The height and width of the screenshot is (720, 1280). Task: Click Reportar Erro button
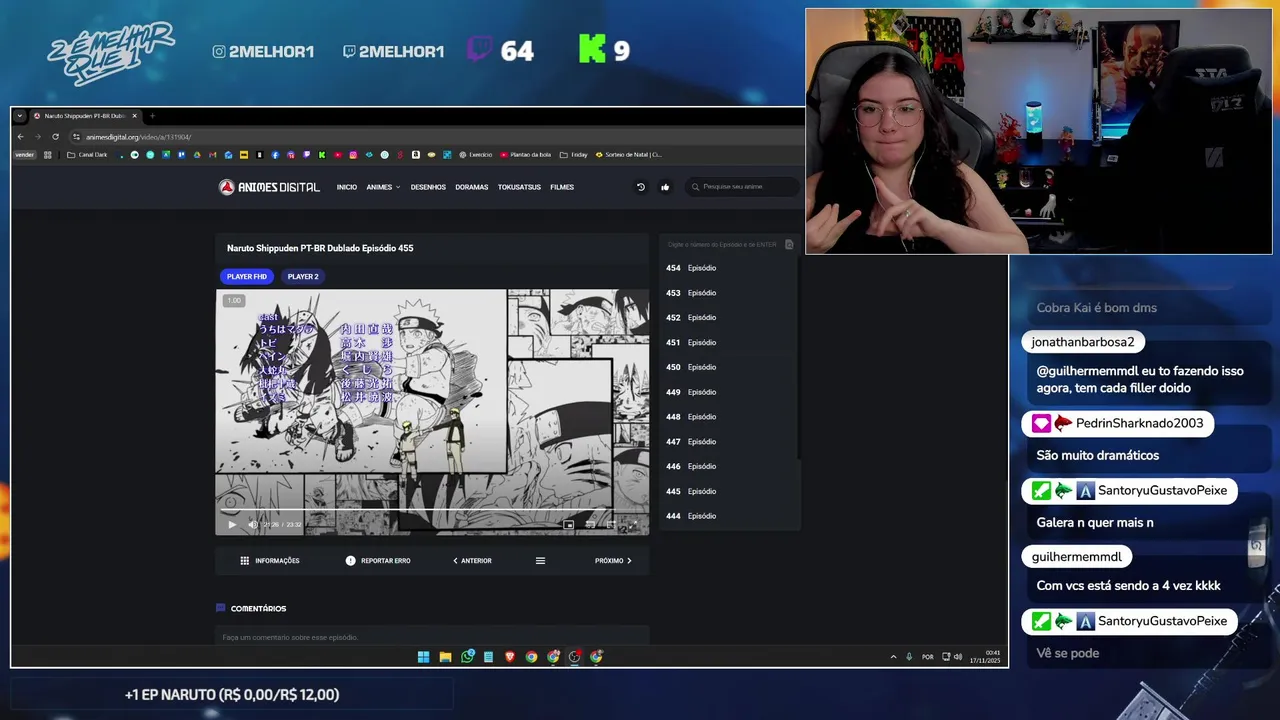[378, 561]
